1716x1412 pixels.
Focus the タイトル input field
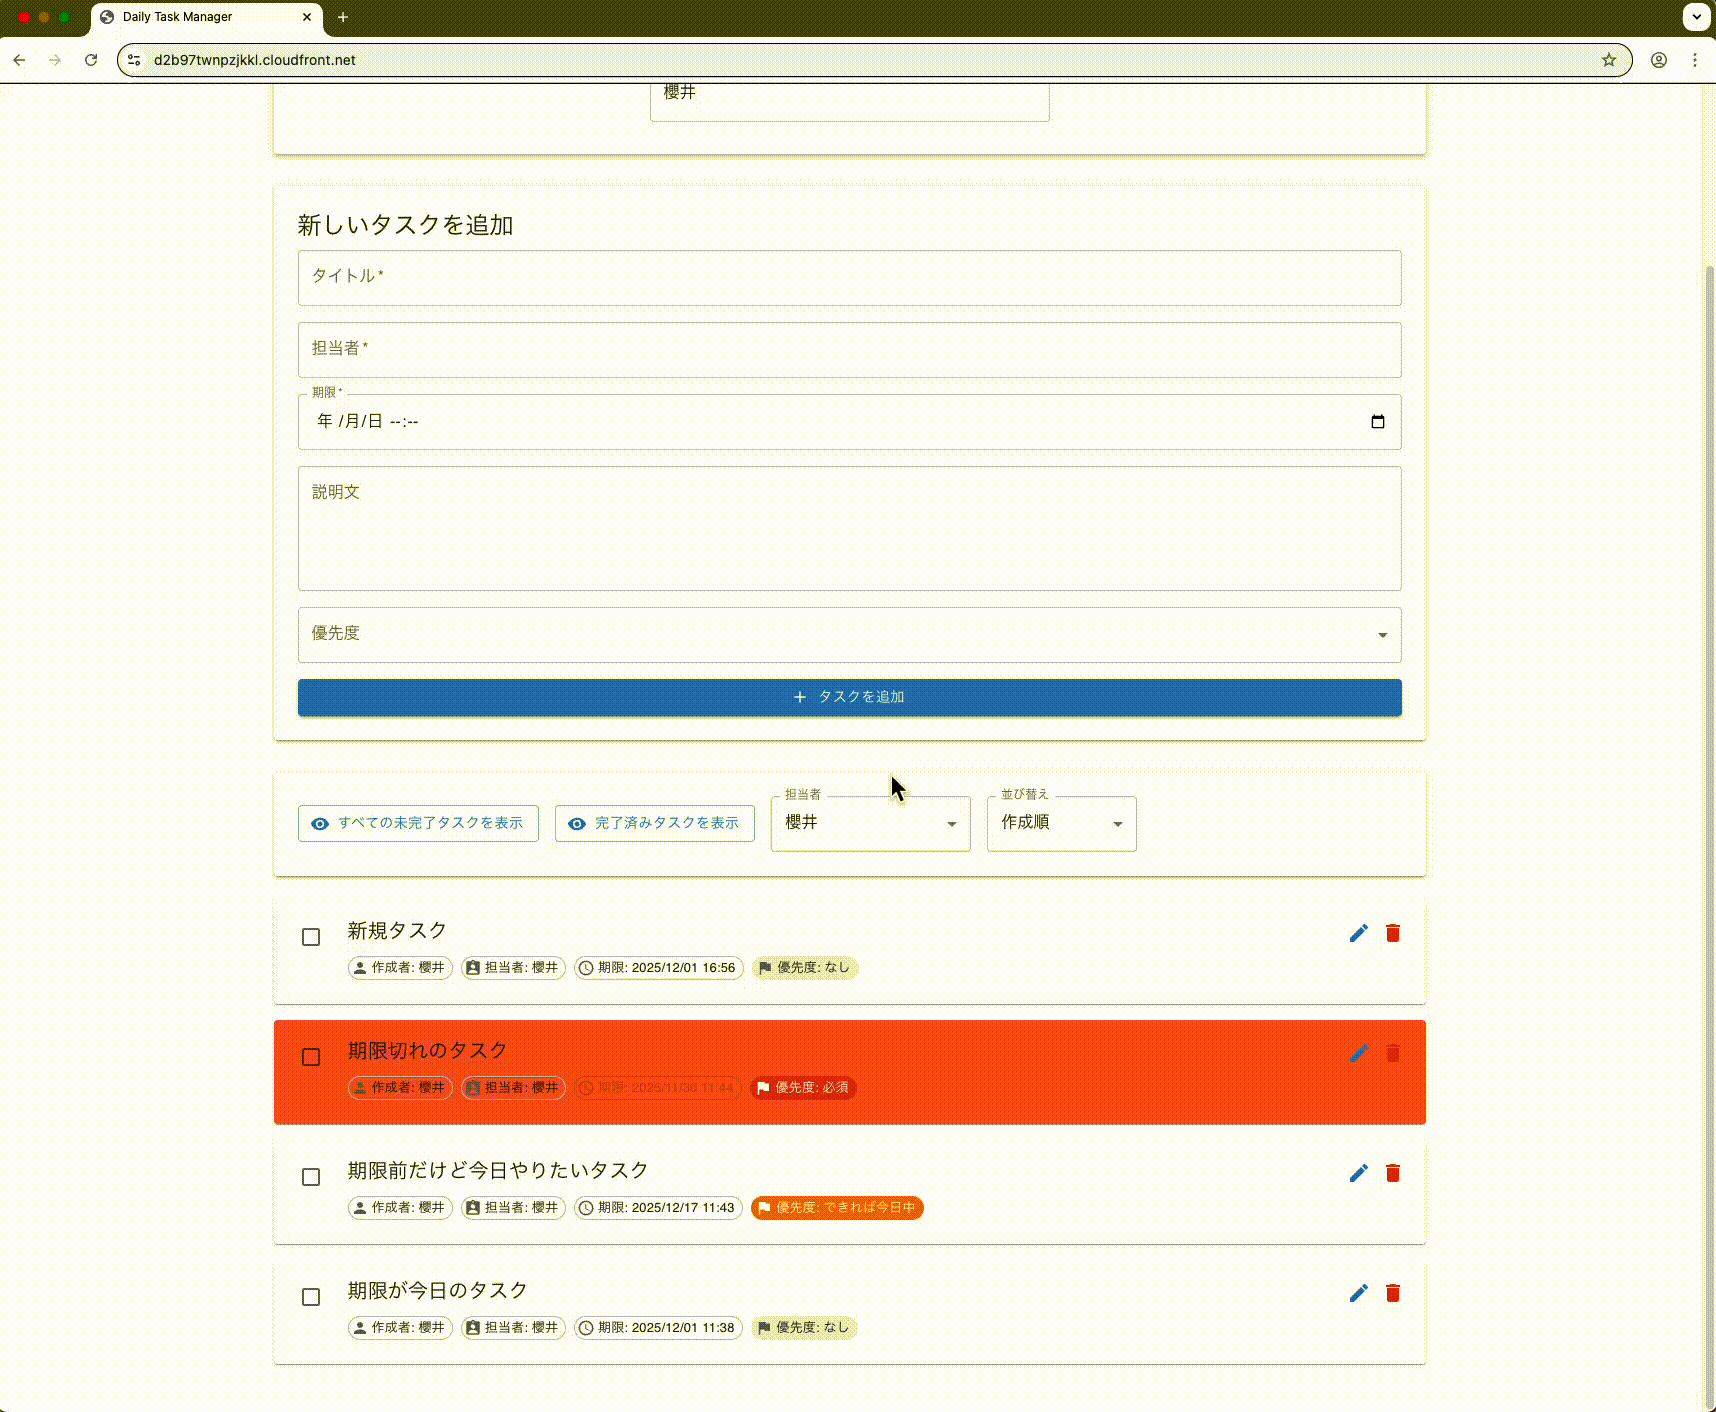coord(849,278)
